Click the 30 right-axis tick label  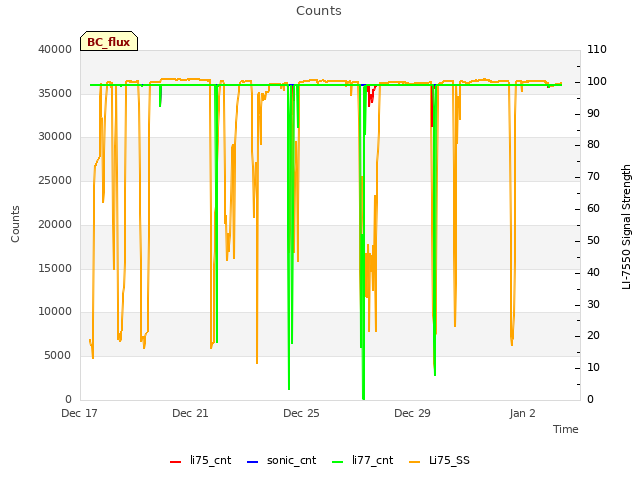point(593,304)
